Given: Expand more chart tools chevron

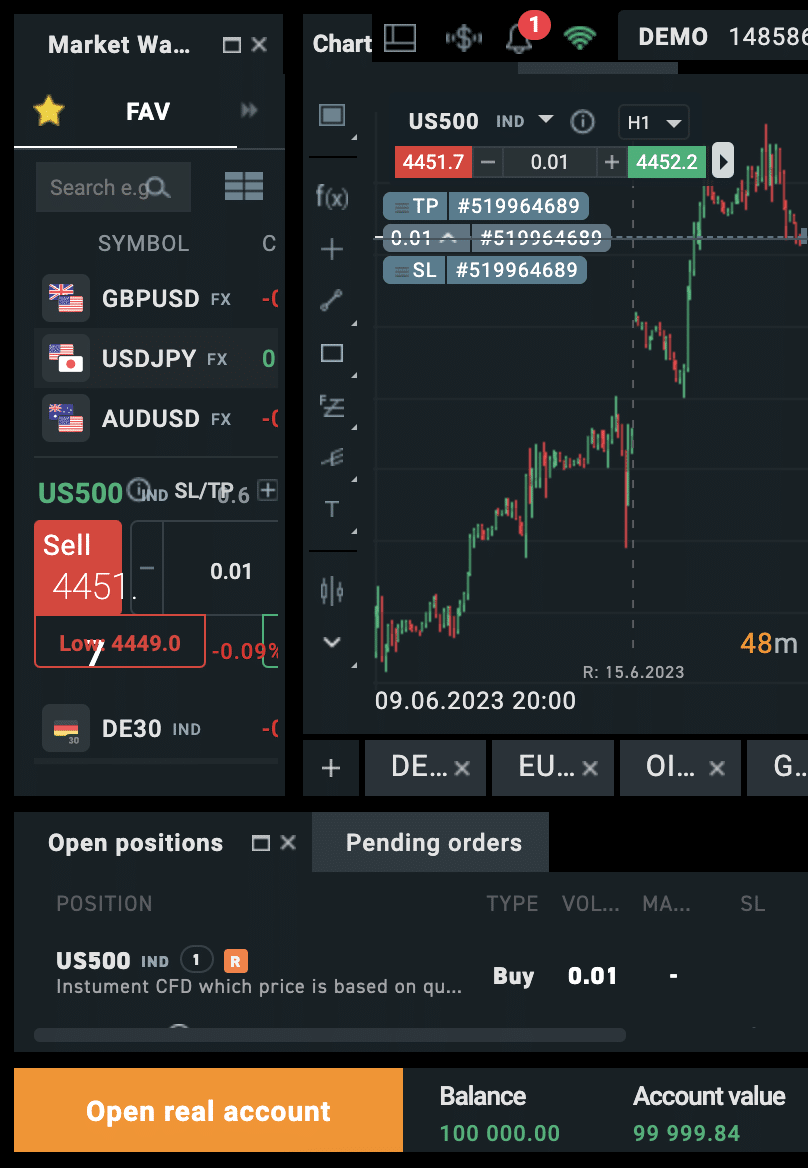Looking at the screenshot, I should (x=332, y=642).
